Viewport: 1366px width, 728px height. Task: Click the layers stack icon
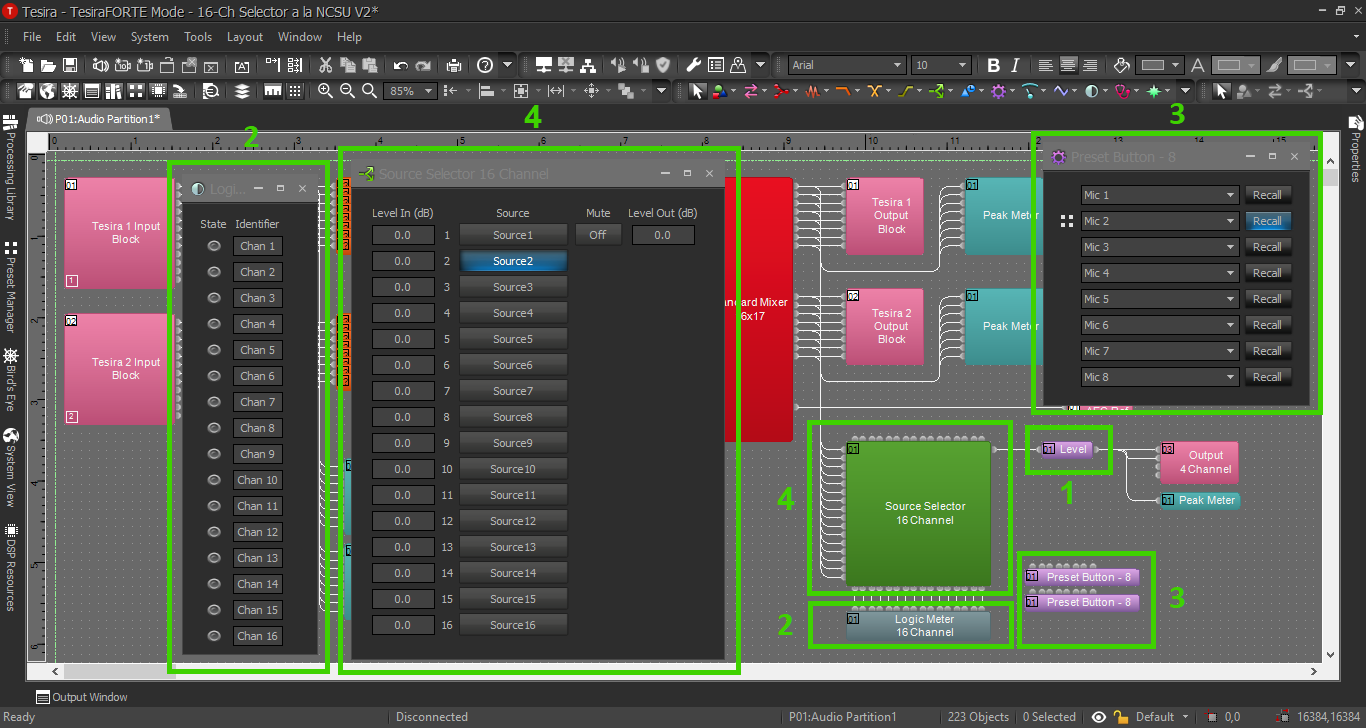click(242, 91)
